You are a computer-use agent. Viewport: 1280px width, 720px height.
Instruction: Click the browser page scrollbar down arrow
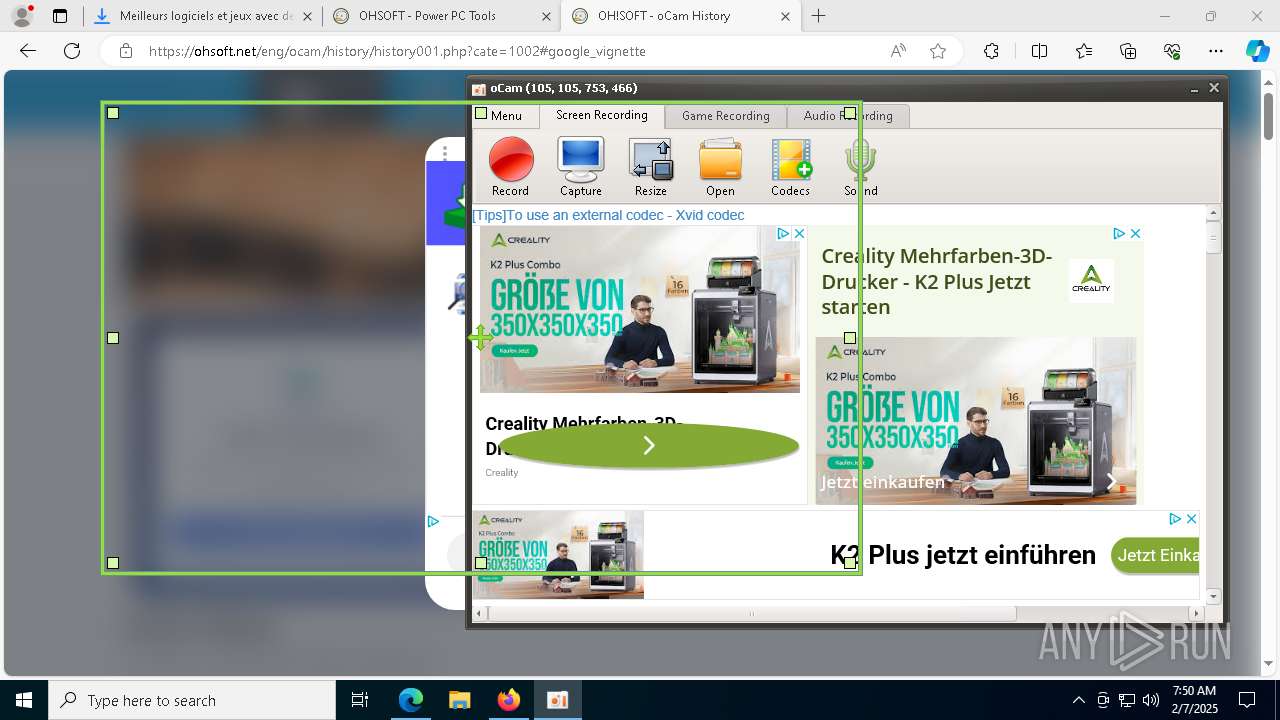(1269, 664)
